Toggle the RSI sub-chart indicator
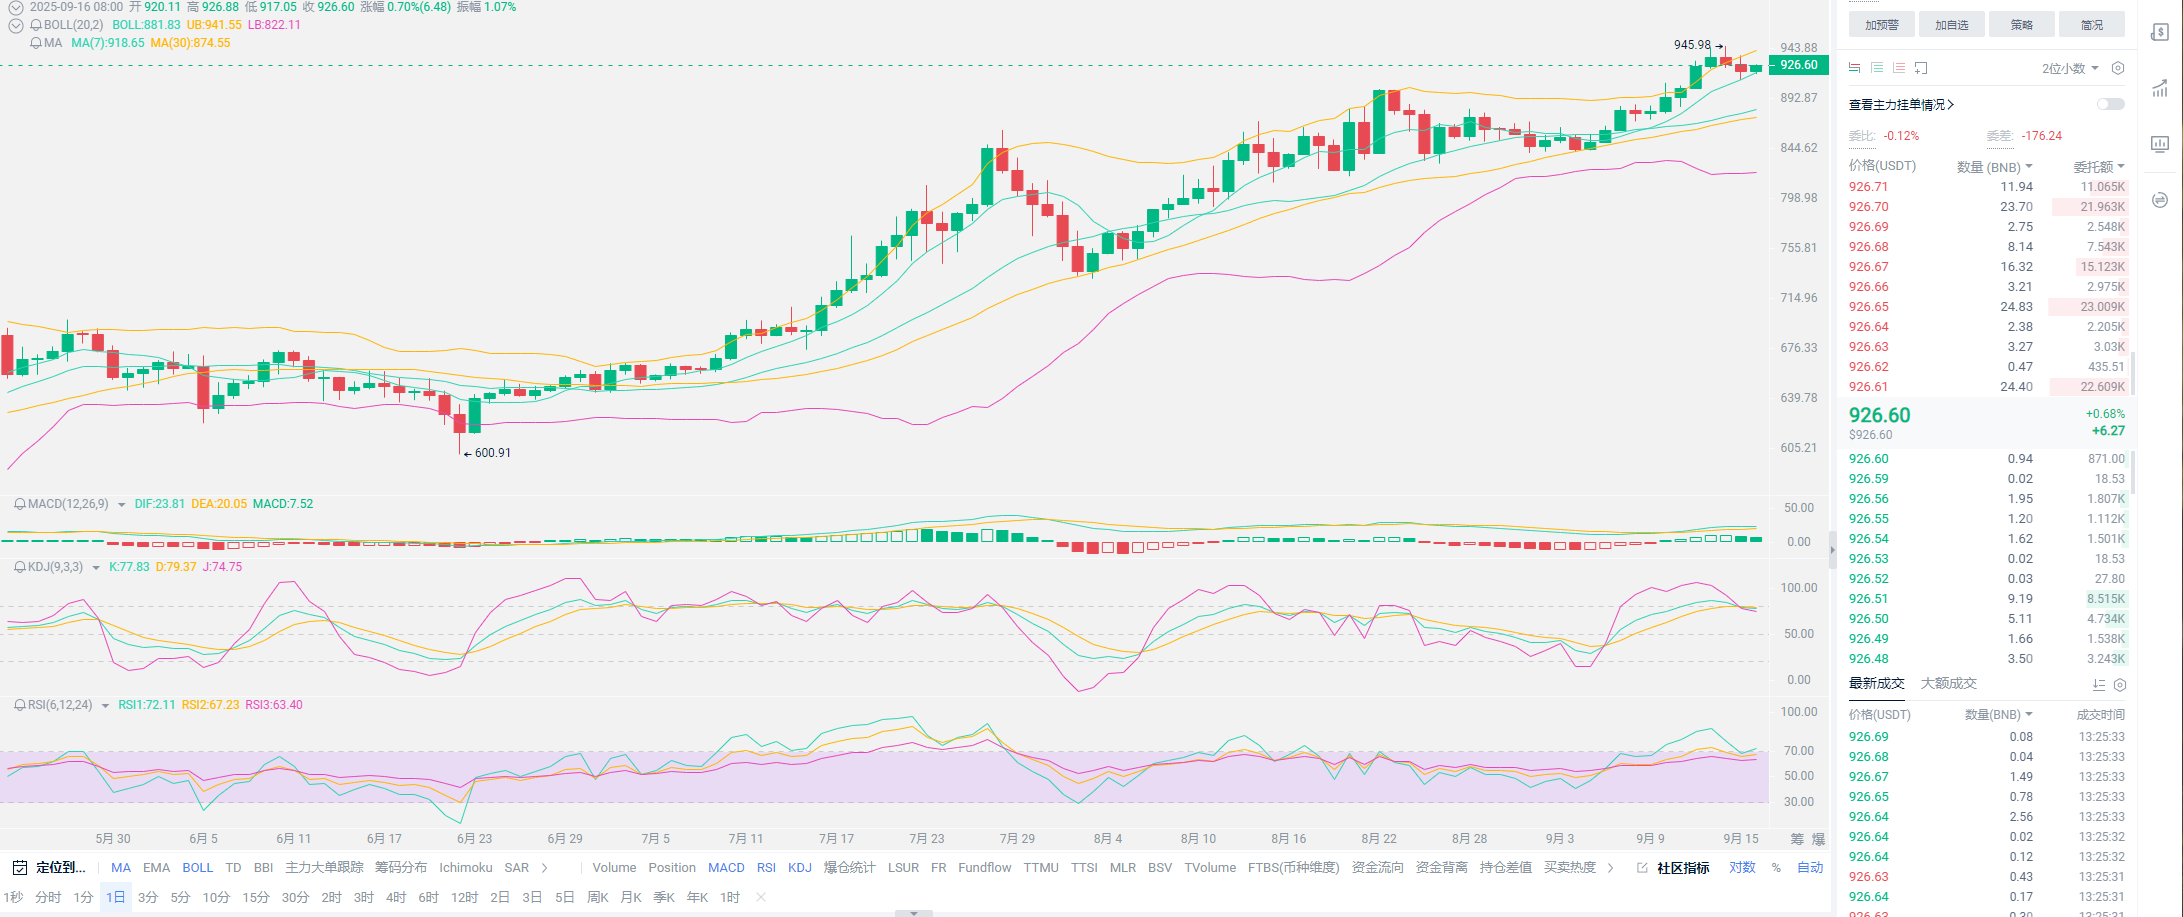This screenshot has width=2183, height=917. pos(766,868)
